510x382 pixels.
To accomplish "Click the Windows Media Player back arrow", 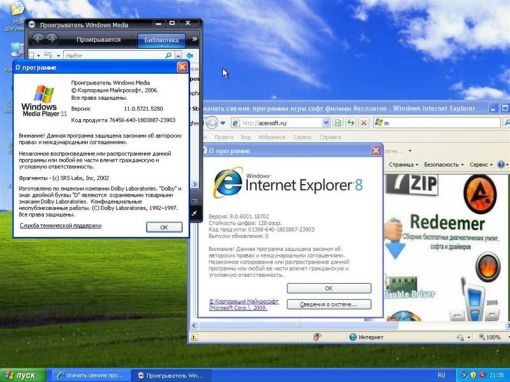I will 37,39.
